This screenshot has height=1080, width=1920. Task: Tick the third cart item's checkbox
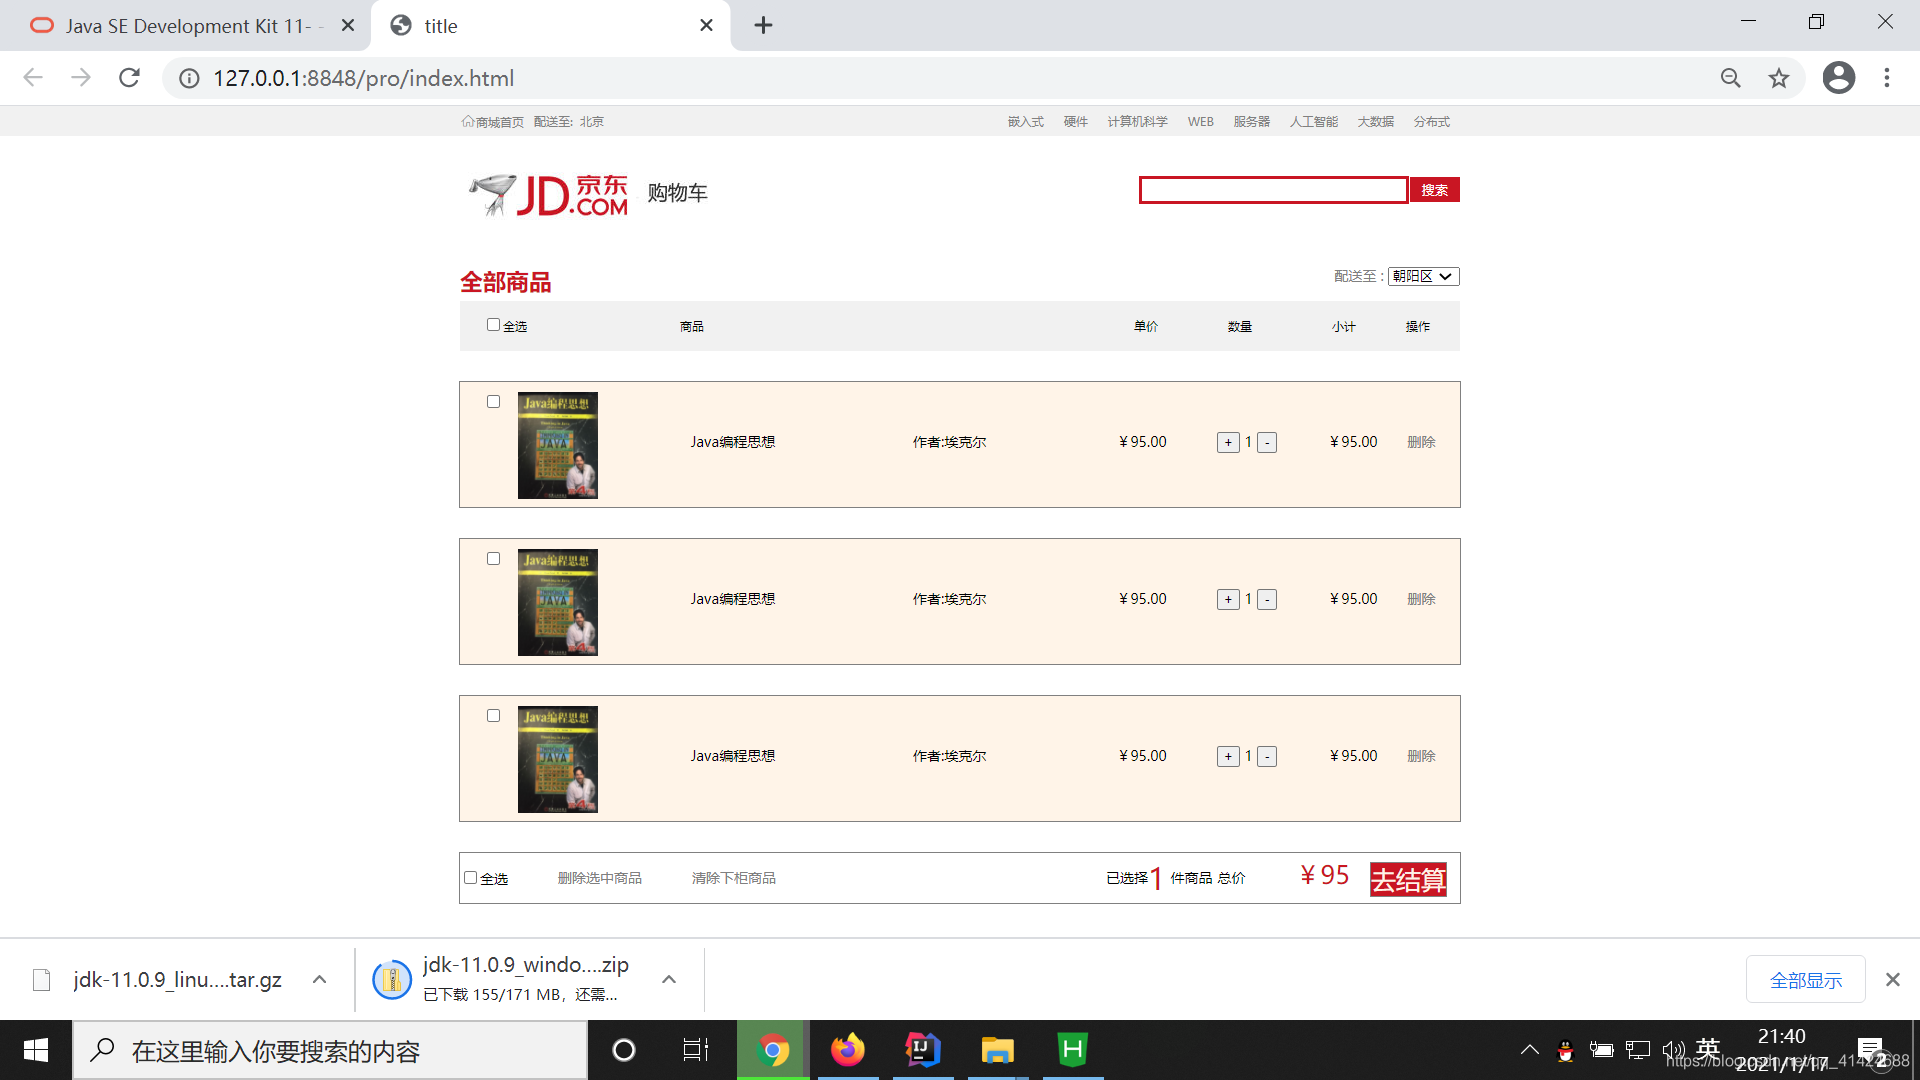tap(493, 716)
